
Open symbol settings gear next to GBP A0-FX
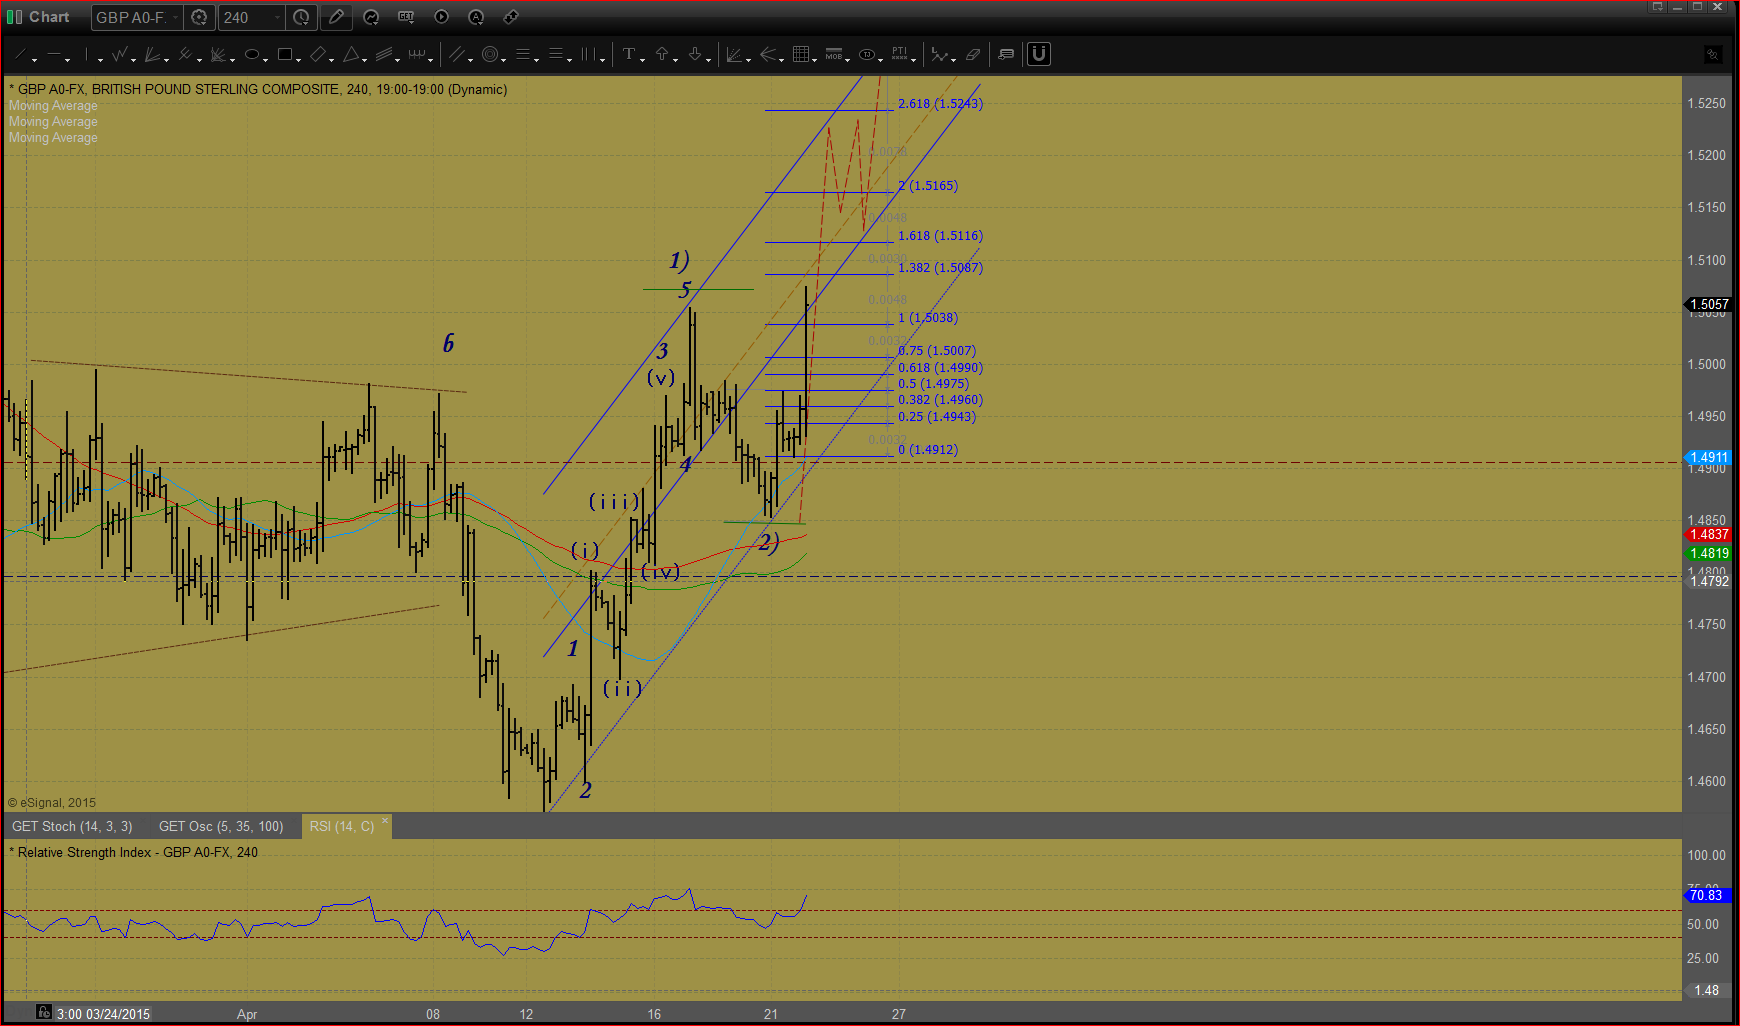[x=199, y=17]
